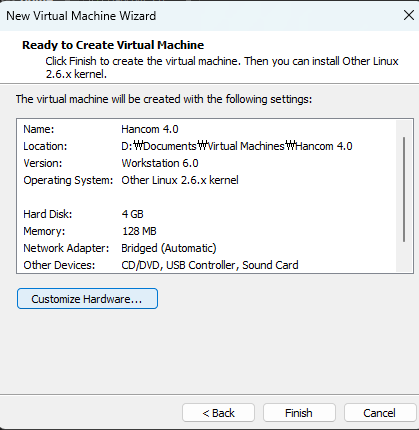The image size is (419, 430).
Task: Click the D: Documents Virtual Machines path
Action: click(x=237, y=146)
